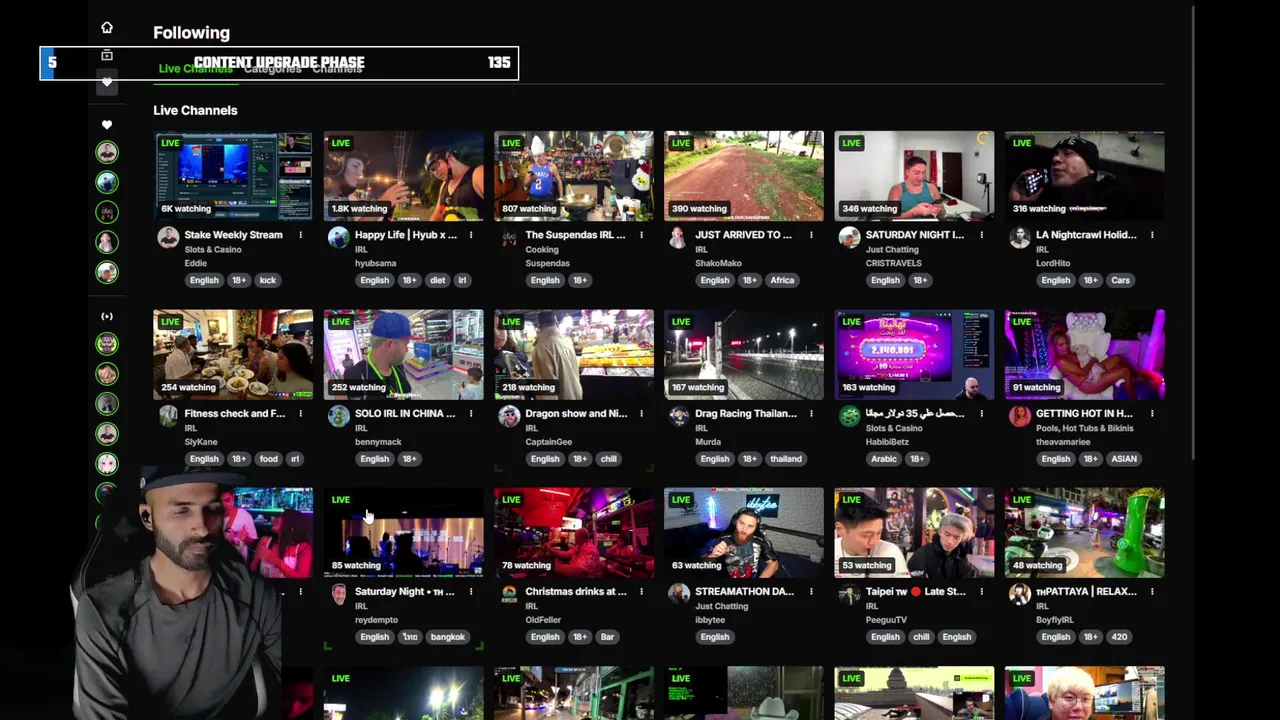
Task: Open PeeguuTV's avatar beside Taipei stream
Action: click(849, 594)
